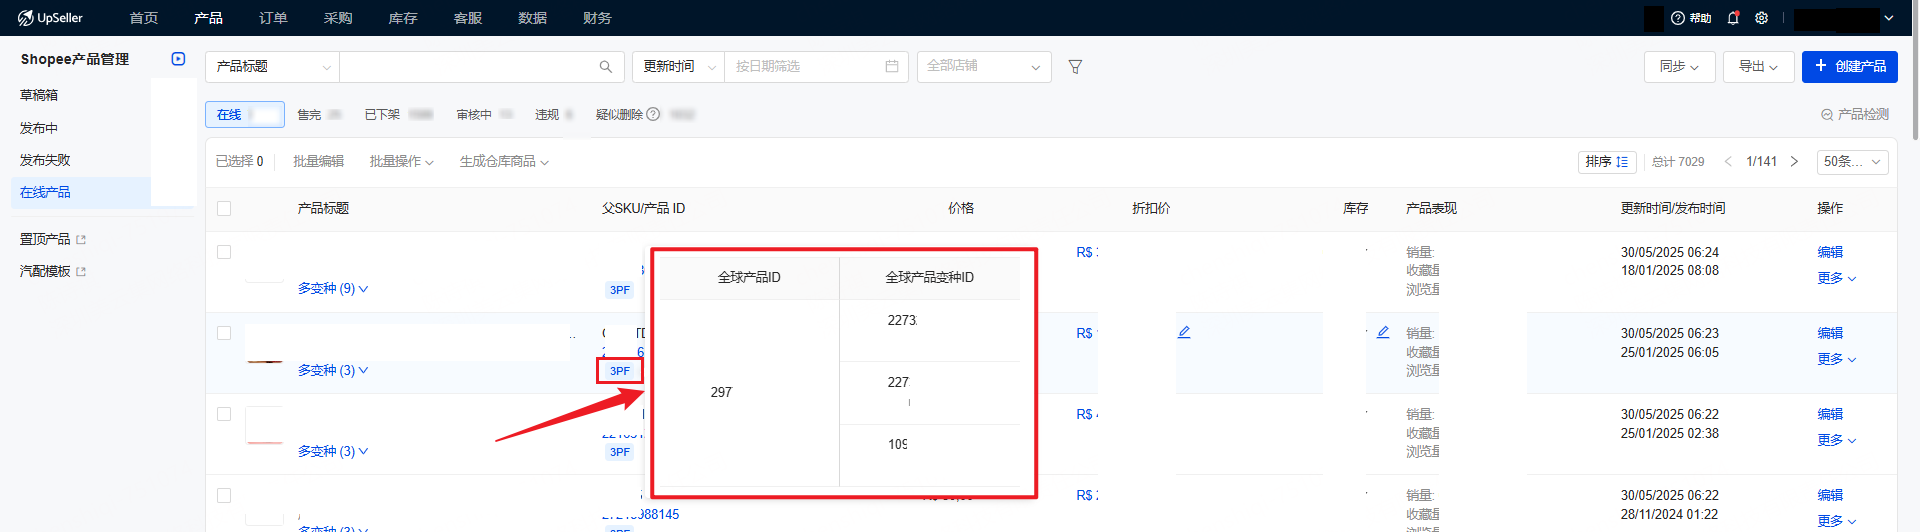The image size is (1920, 532).
Task: Open the 生成仓库商品 dropdown
Action: [504, 162]
